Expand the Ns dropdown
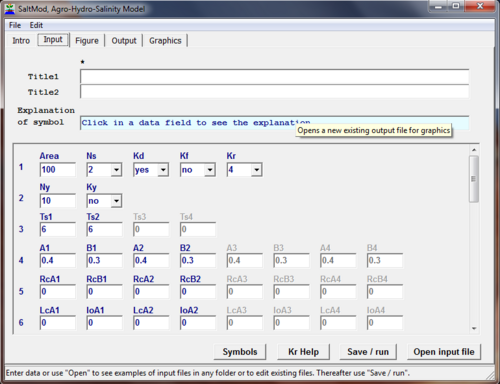This screenshot has width=500, height=384. 116,170
